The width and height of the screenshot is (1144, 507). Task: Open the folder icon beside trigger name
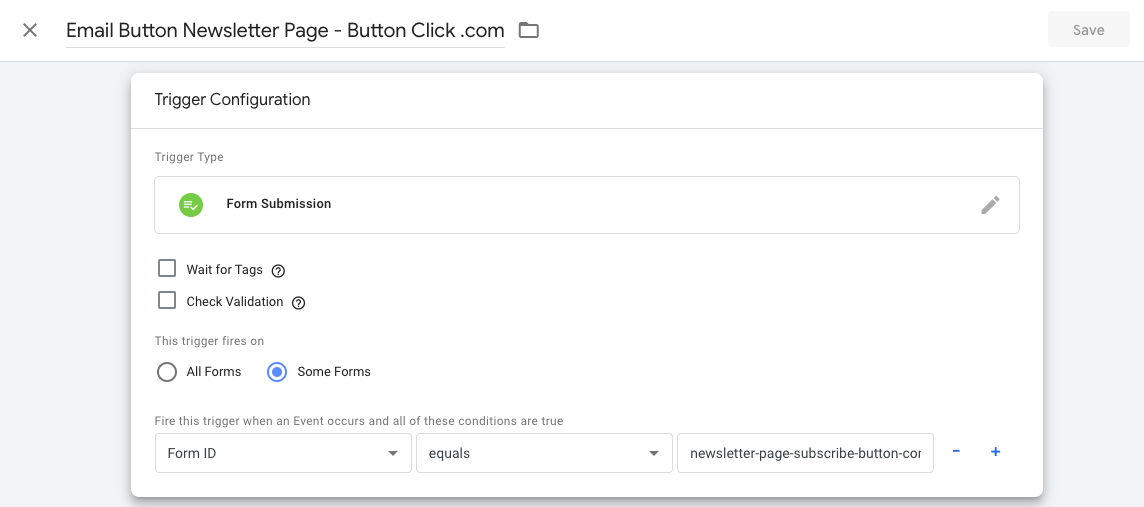[528, 30]
